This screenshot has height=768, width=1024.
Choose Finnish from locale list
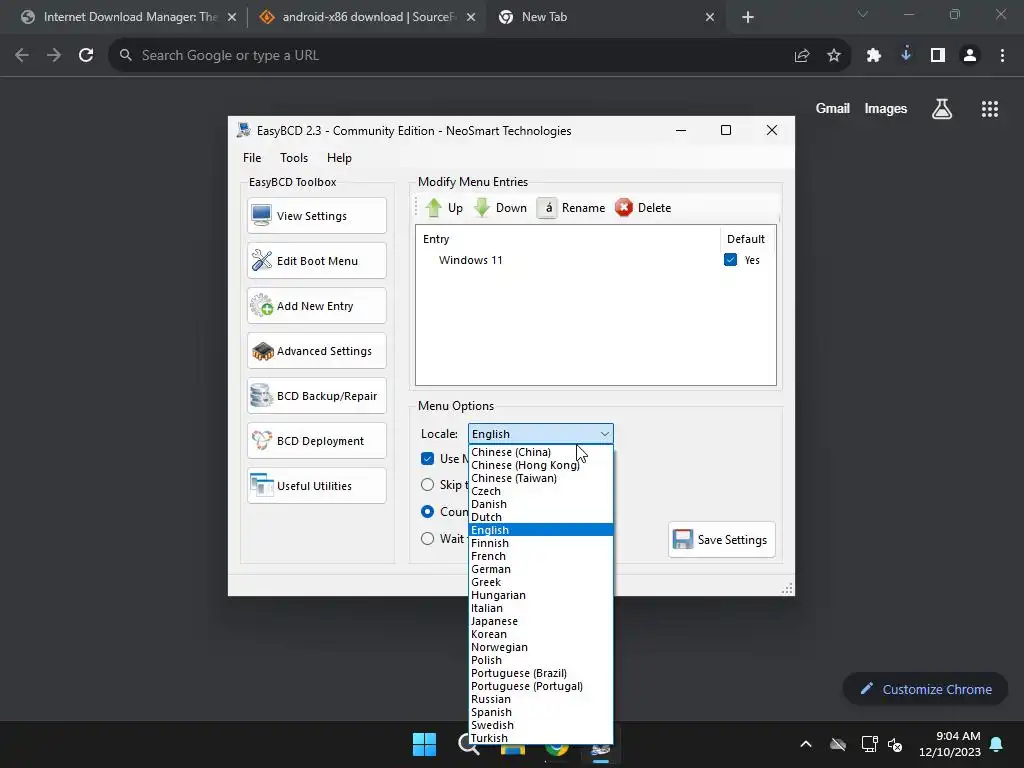(541, 543)
